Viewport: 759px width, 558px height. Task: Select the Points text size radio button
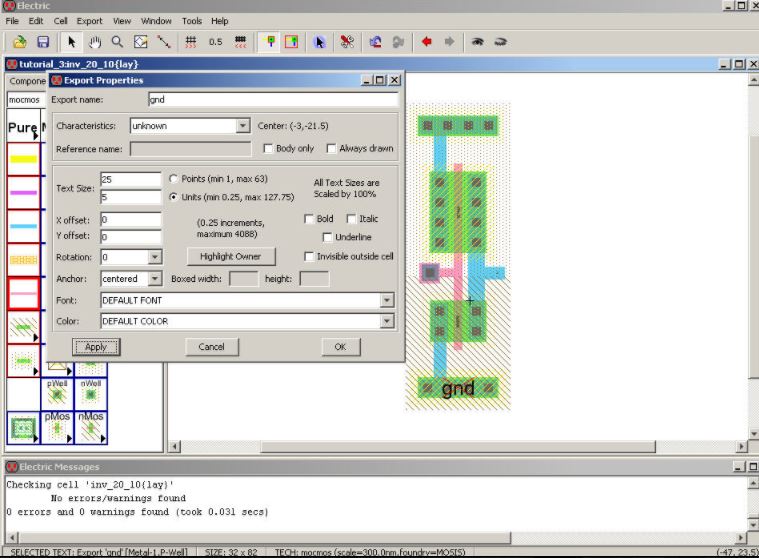click(x=173, y=178)
